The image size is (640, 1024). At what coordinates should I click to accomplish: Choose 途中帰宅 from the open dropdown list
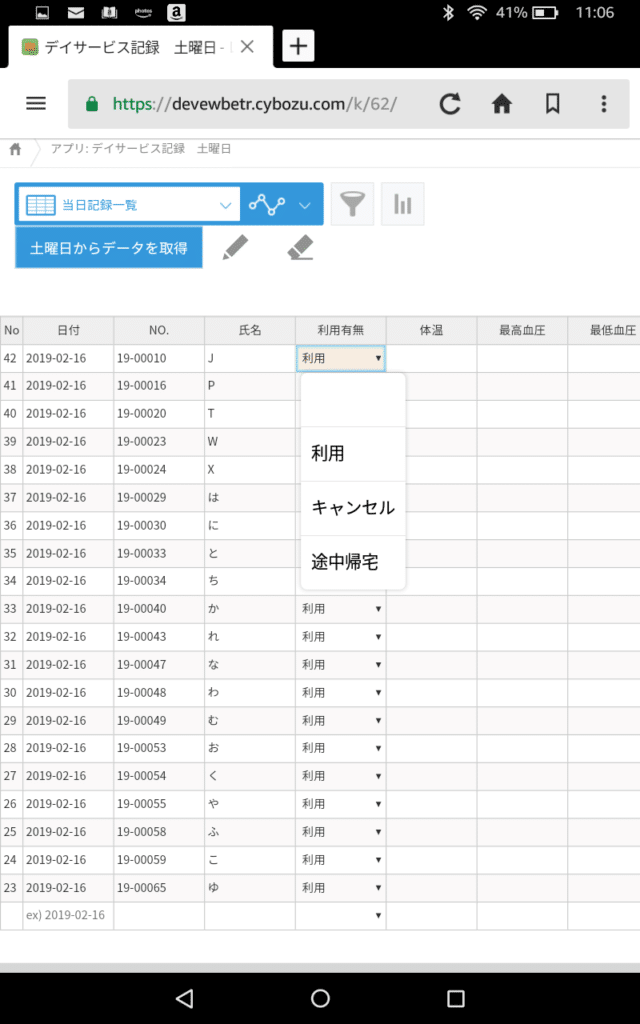pos(353,562)
